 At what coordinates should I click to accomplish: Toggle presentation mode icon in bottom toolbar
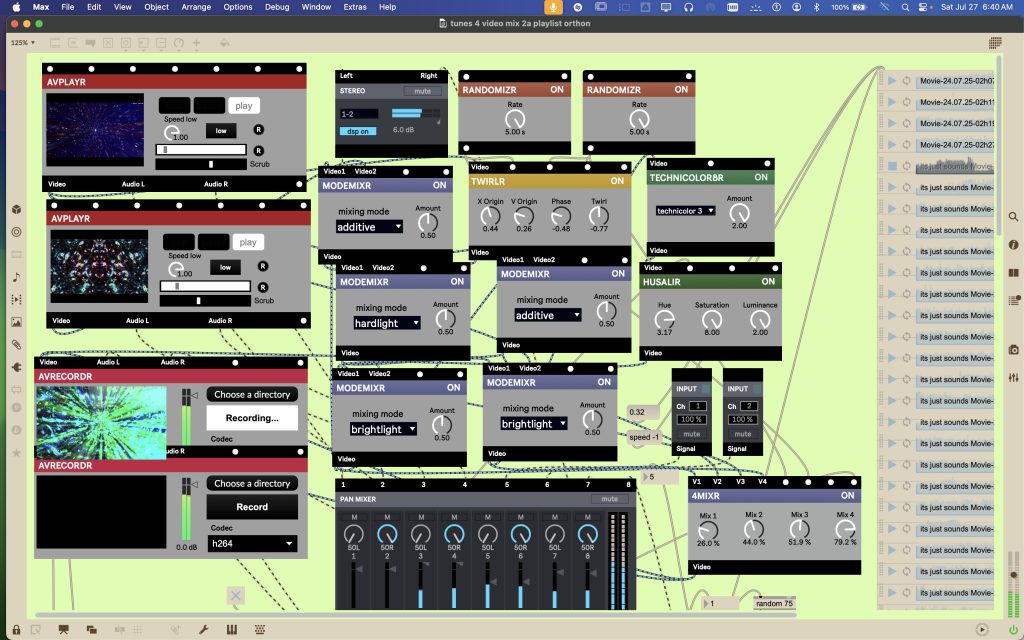click(x=63, y=630)
